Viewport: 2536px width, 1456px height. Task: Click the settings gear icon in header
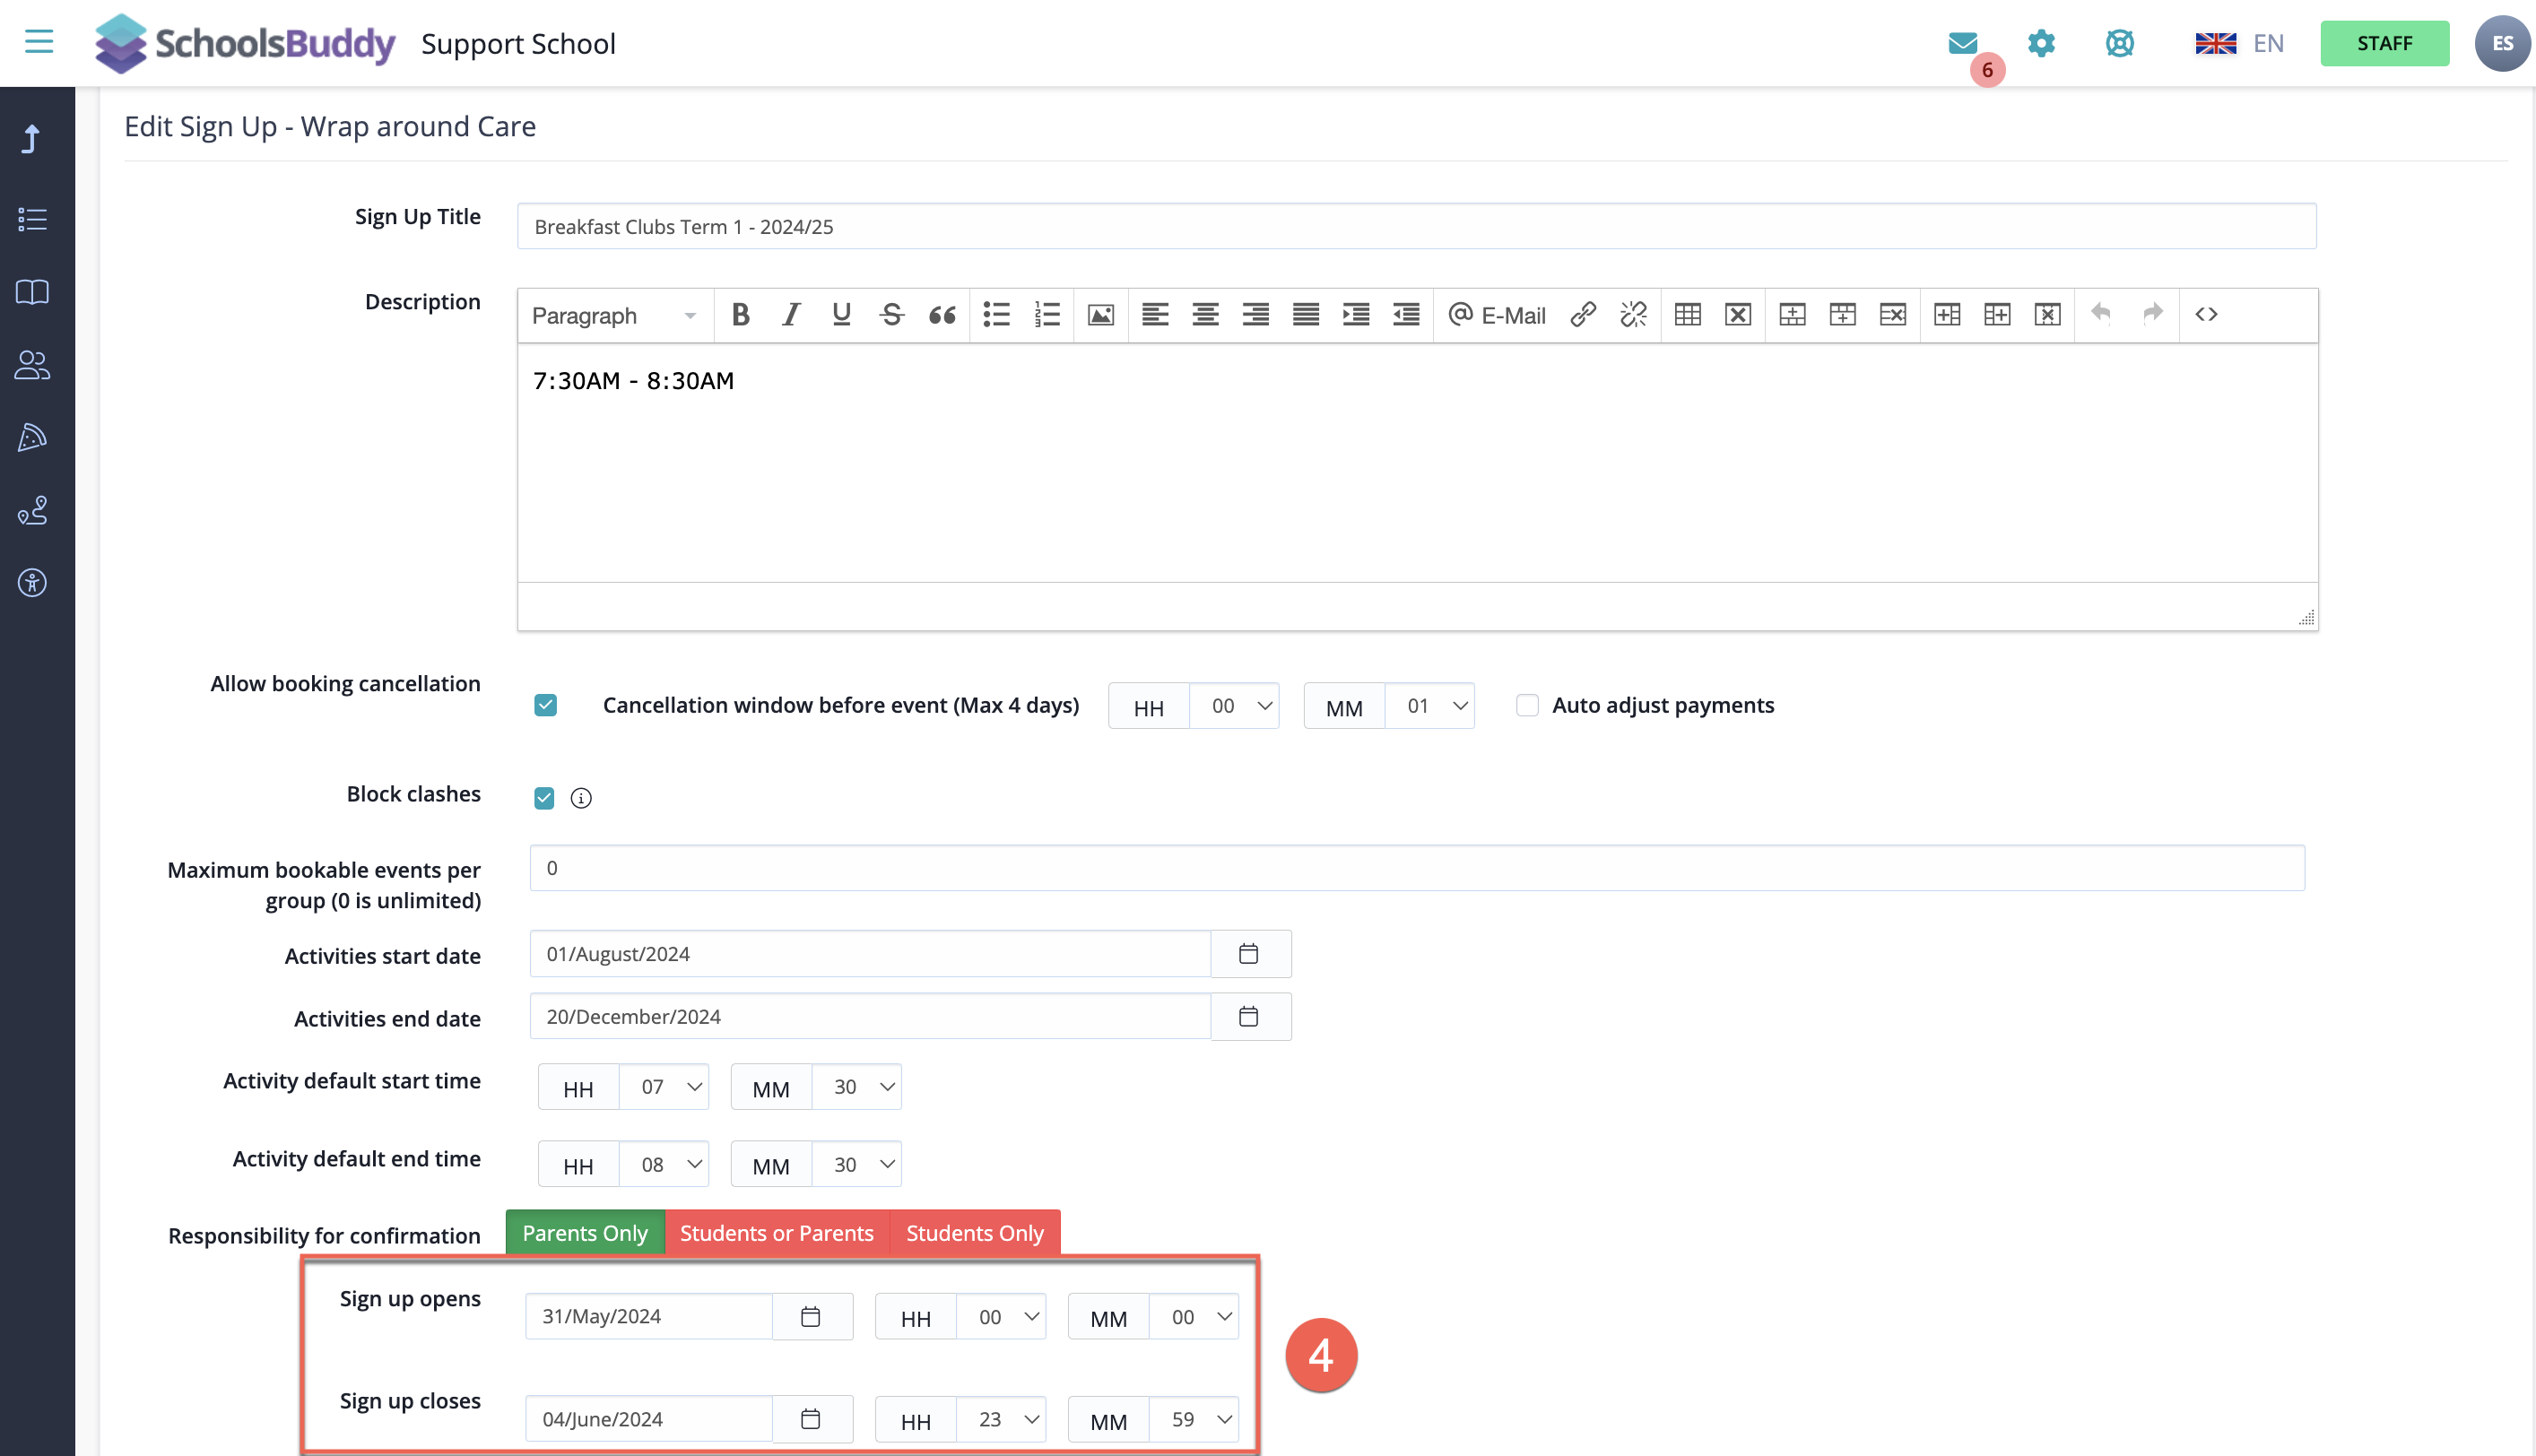[2041, 43]
